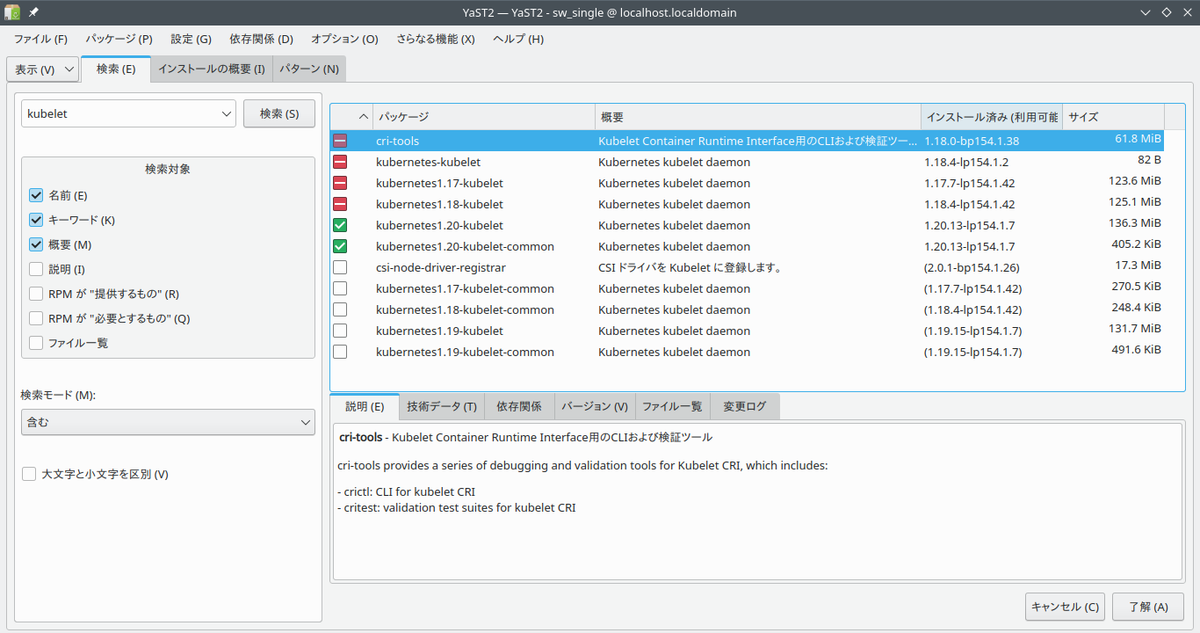
Task: Select the csi-node-driver-registrar package name
Action: [x=441, y=267]
